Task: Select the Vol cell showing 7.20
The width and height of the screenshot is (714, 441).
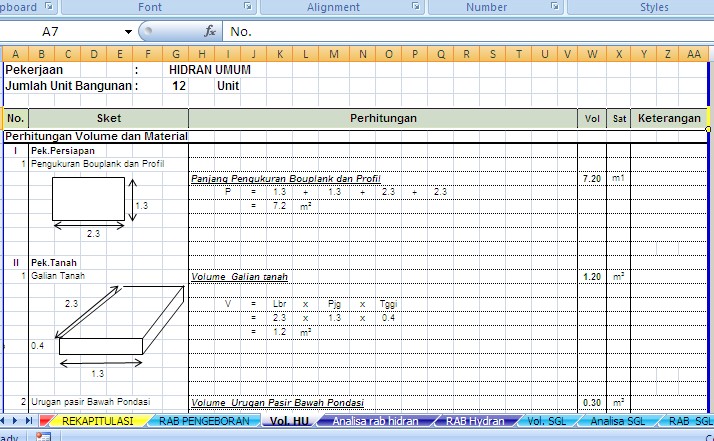Action: (592, 179)
